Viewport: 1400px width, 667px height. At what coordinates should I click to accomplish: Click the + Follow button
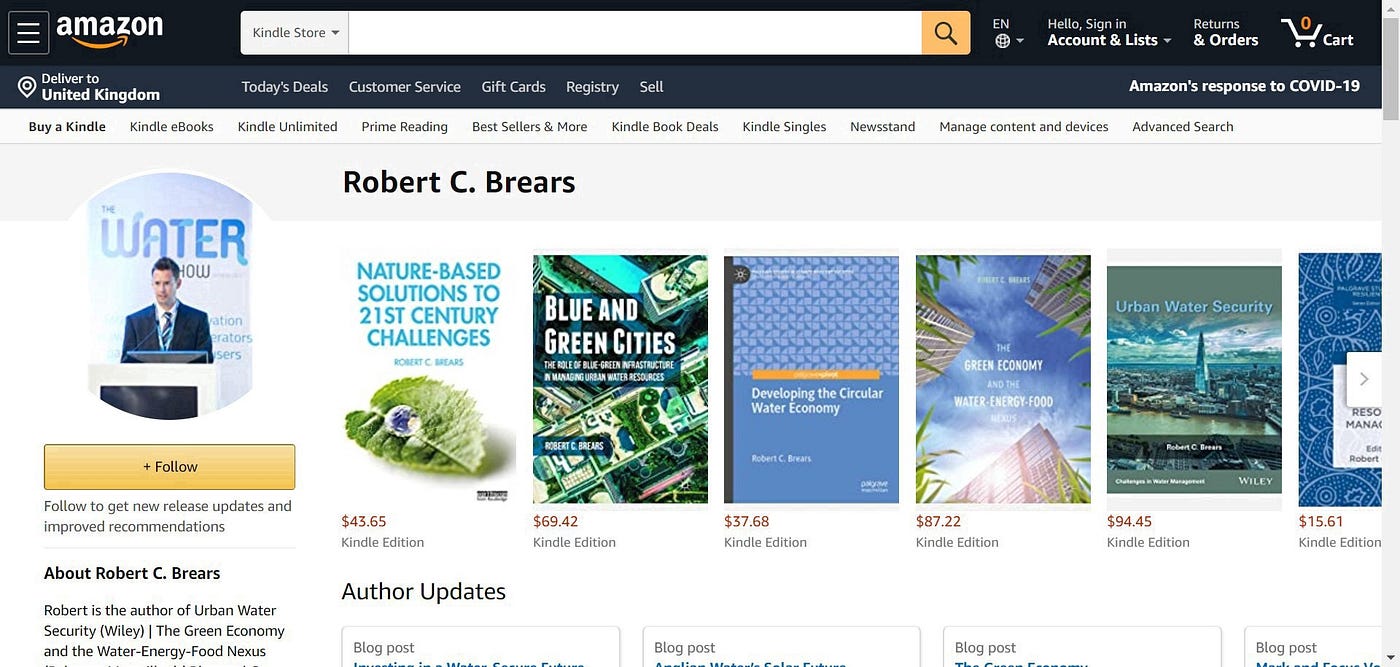(169, 467)
